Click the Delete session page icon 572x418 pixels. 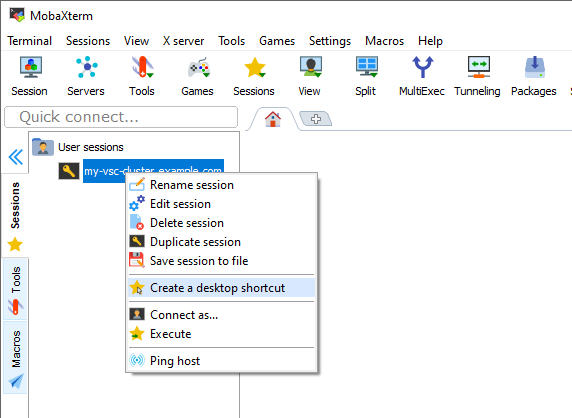[137, 222]
